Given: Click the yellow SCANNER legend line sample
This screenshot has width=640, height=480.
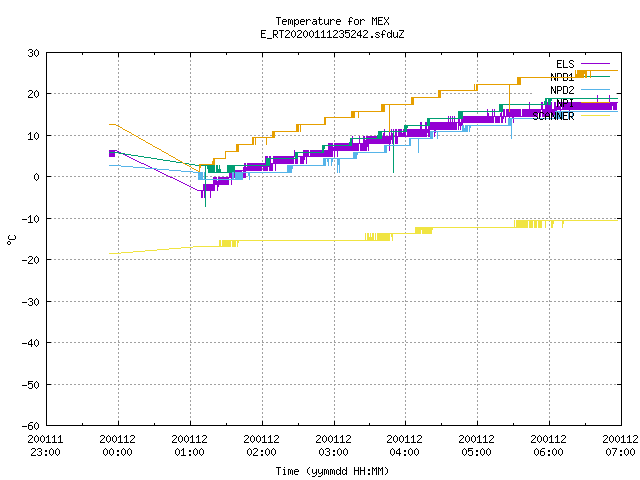Looking at the screenshot, I should (595, 116).
